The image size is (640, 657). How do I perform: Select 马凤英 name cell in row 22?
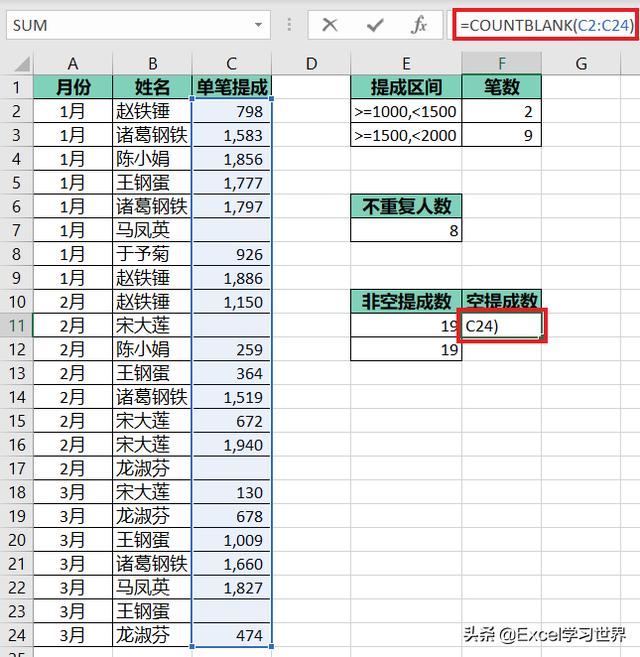pos(153,588)
